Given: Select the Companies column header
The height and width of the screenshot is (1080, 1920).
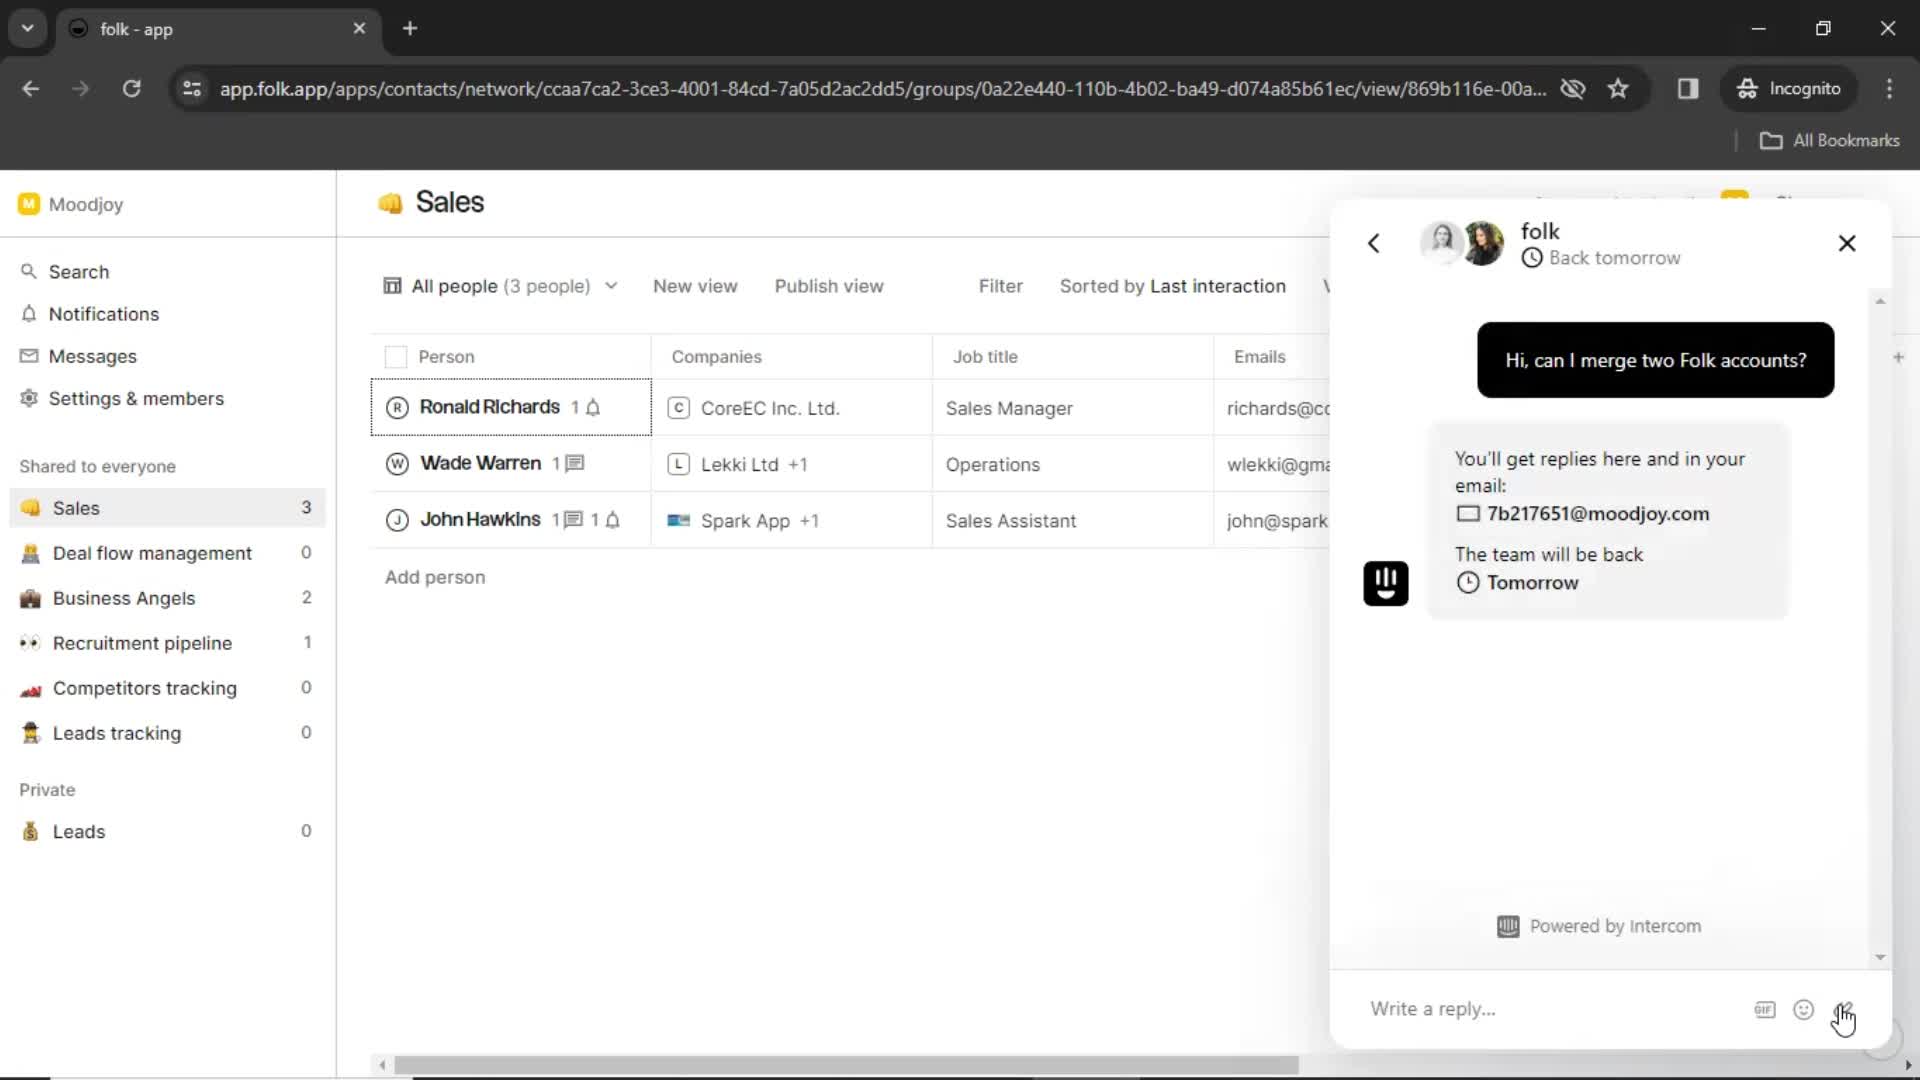Looking at the screenshot, I should pos(716,357).
